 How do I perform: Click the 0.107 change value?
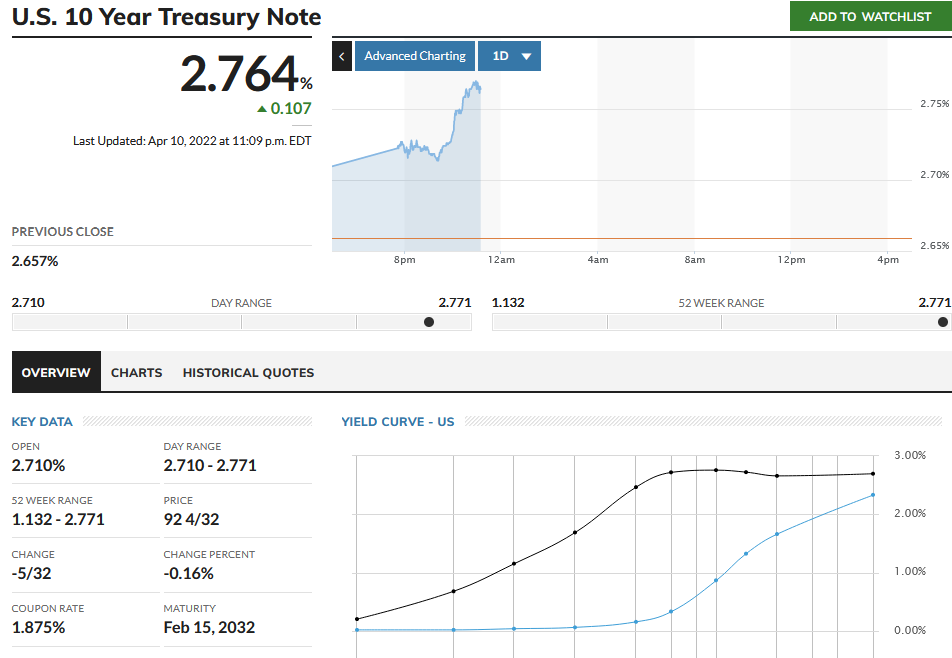(291, 108)
